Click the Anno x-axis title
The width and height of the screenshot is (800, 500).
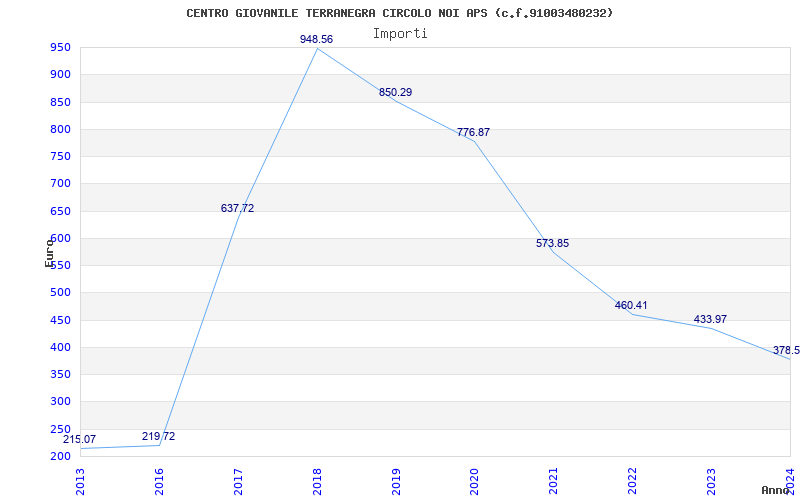click(x=775, y=490)
